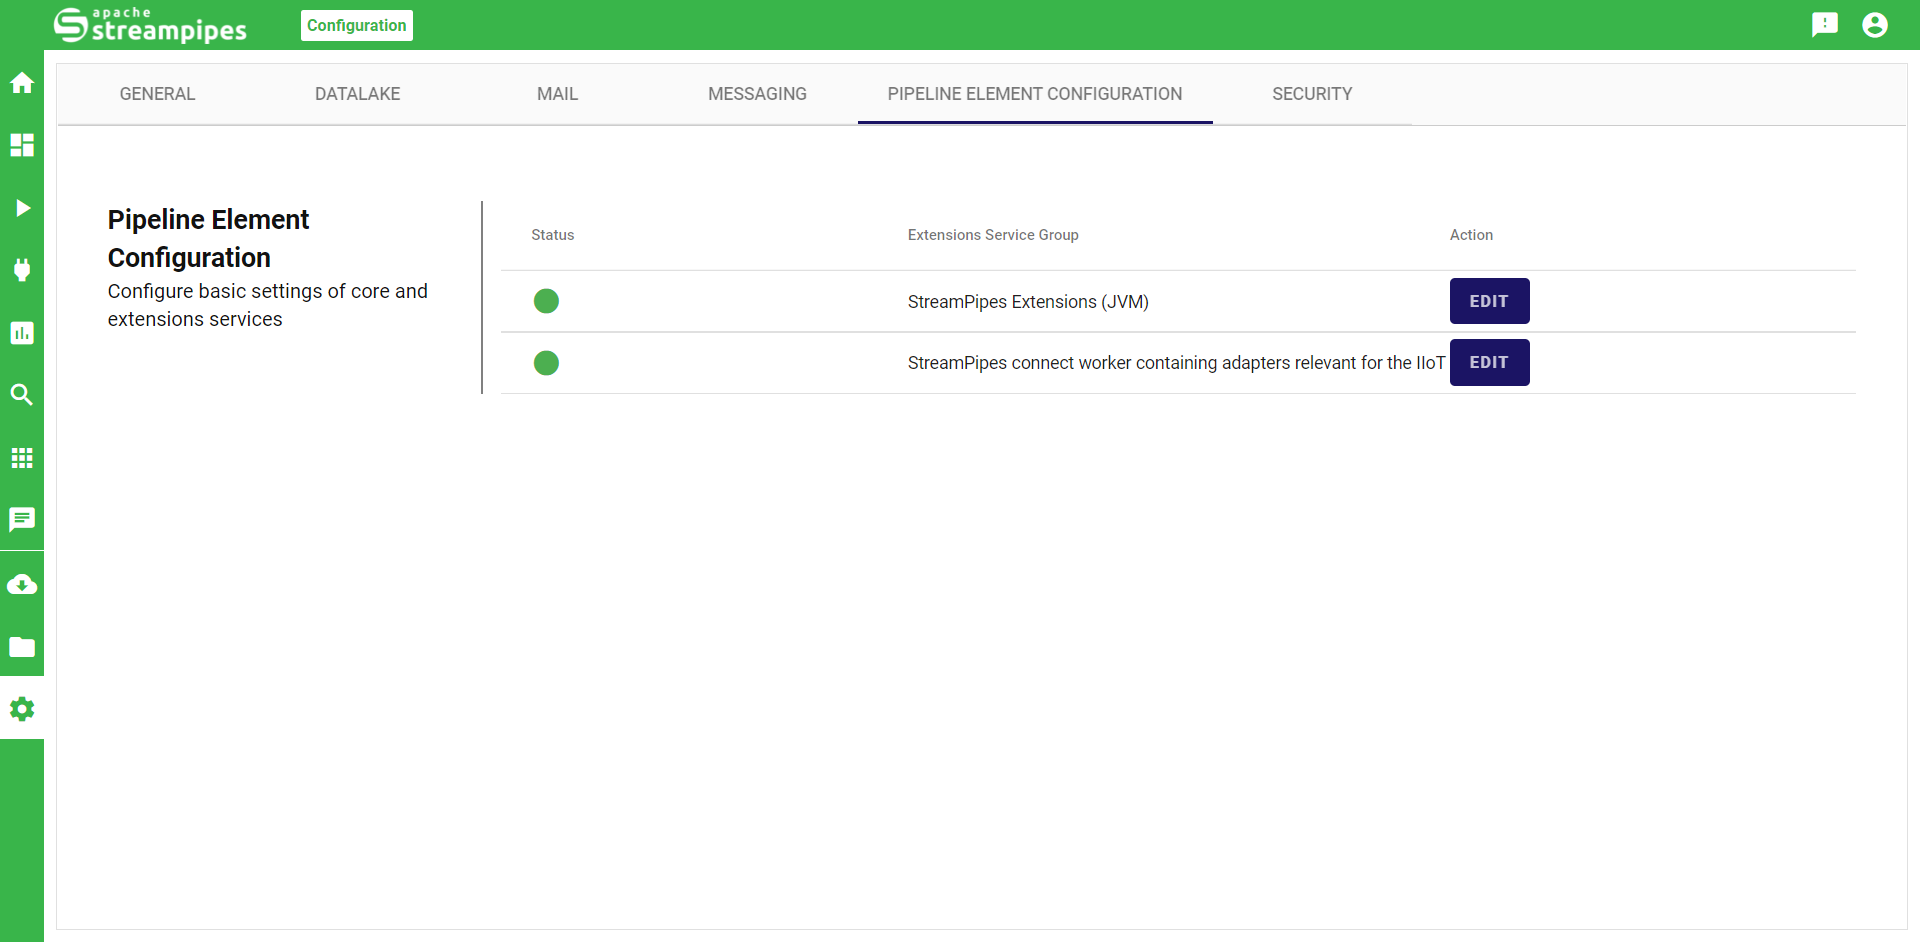
Task: Click the StreamPipes logo in header
Action: pyautogui.click(x=150, y=25)
